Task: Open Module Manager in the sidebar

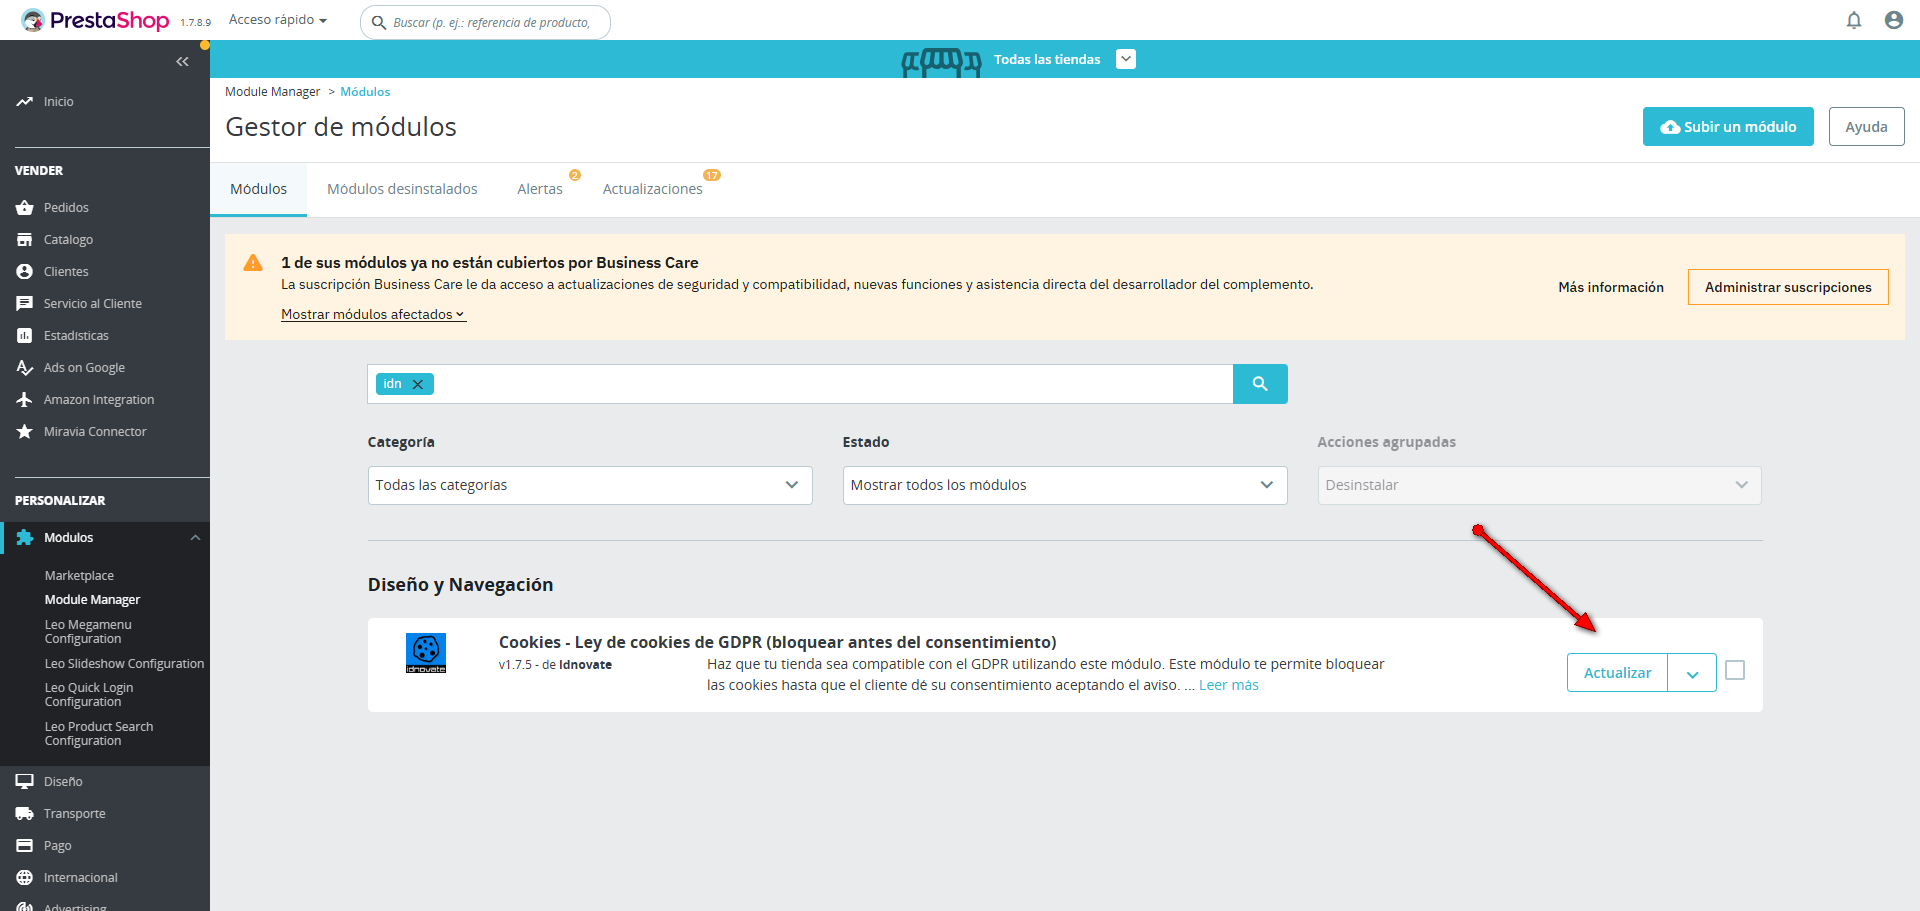Action: coord(92,600)
